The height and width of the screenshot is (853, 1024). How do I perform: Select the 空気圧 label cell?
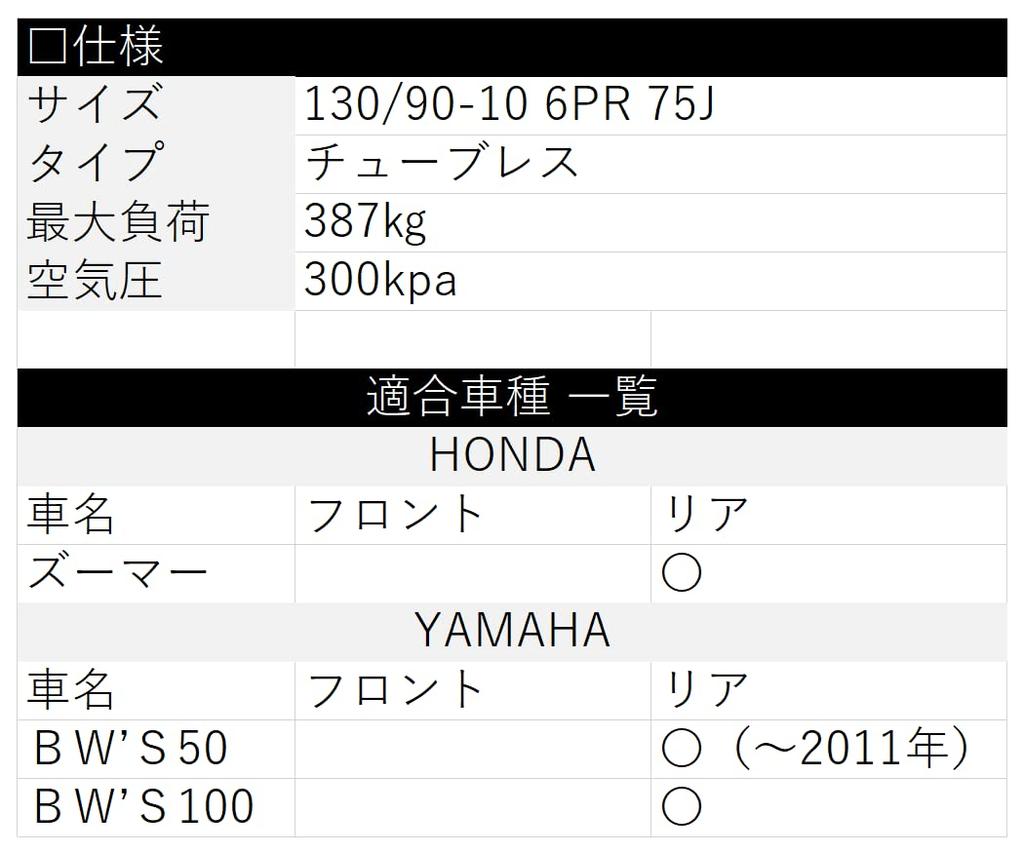(x=94, y=281)
